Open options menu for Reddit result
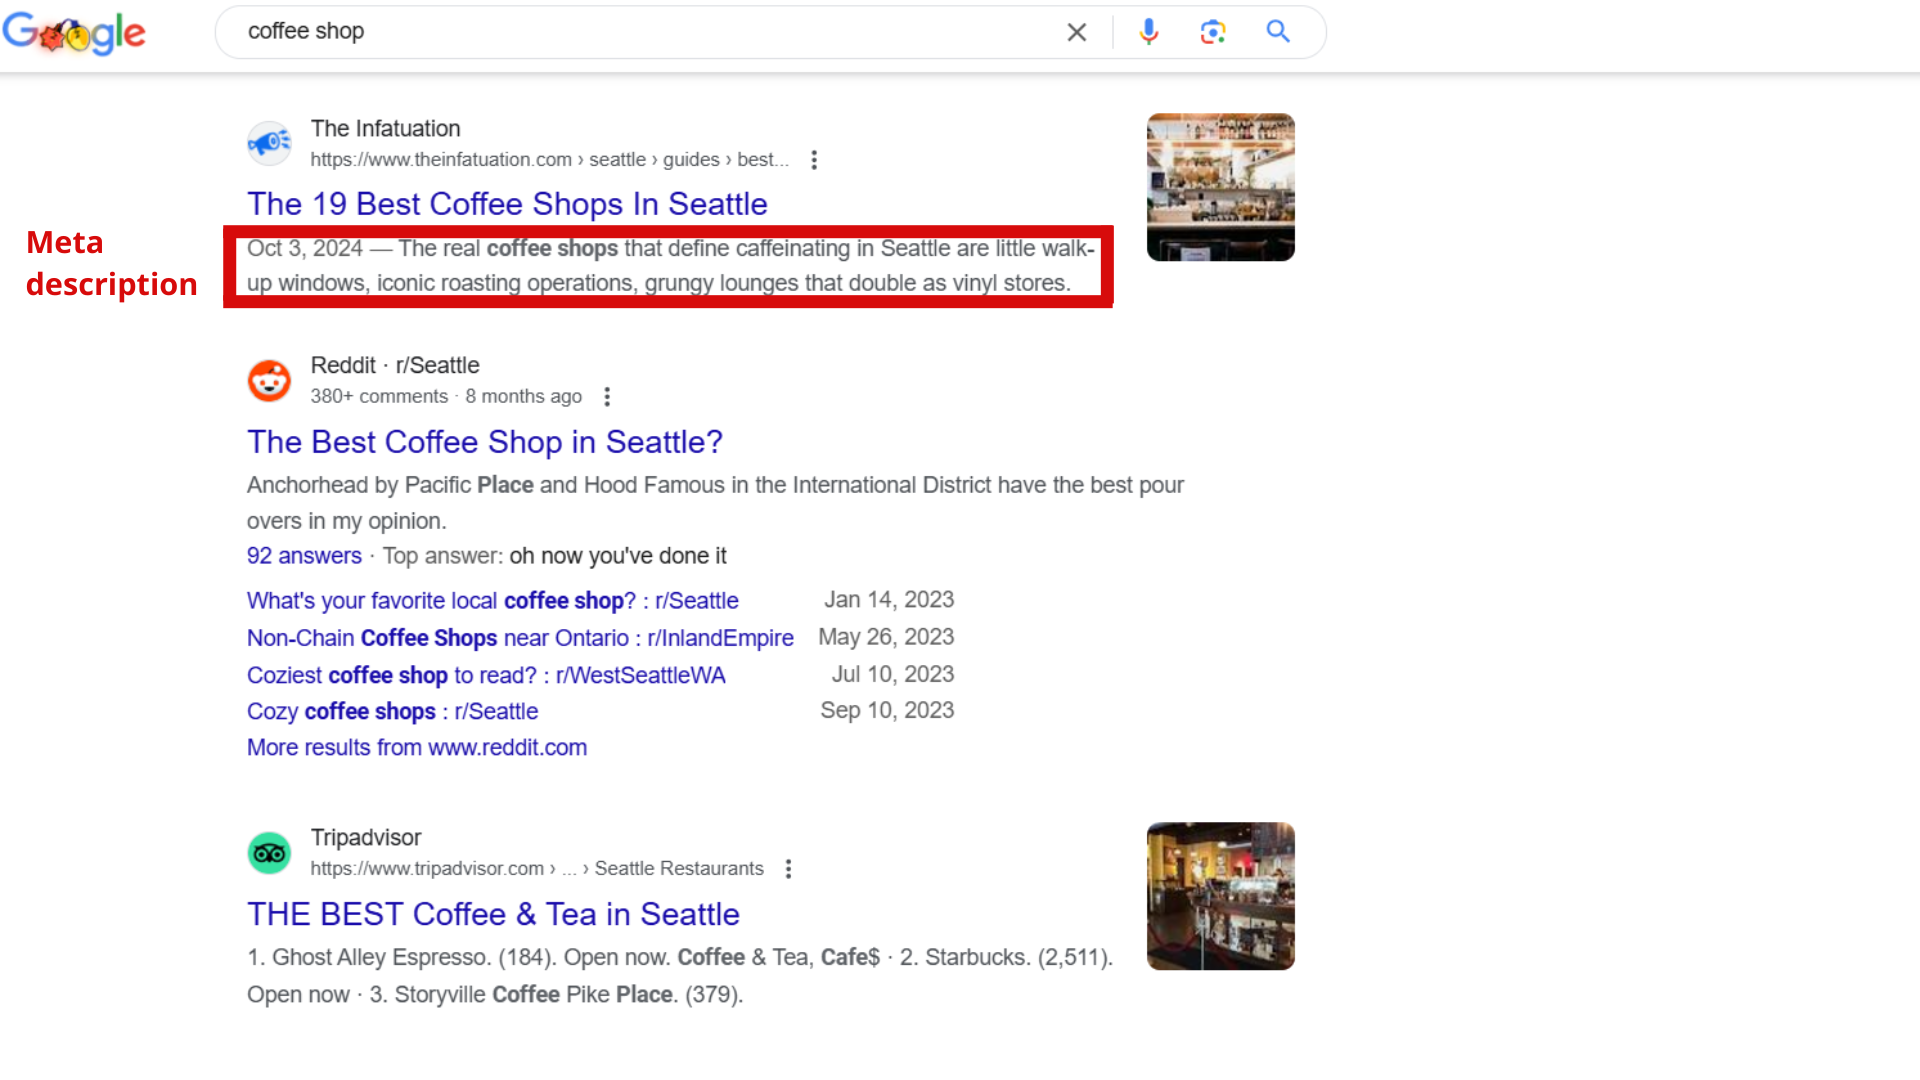Screen dimensions: 1920x1080 tap(607, 397)
